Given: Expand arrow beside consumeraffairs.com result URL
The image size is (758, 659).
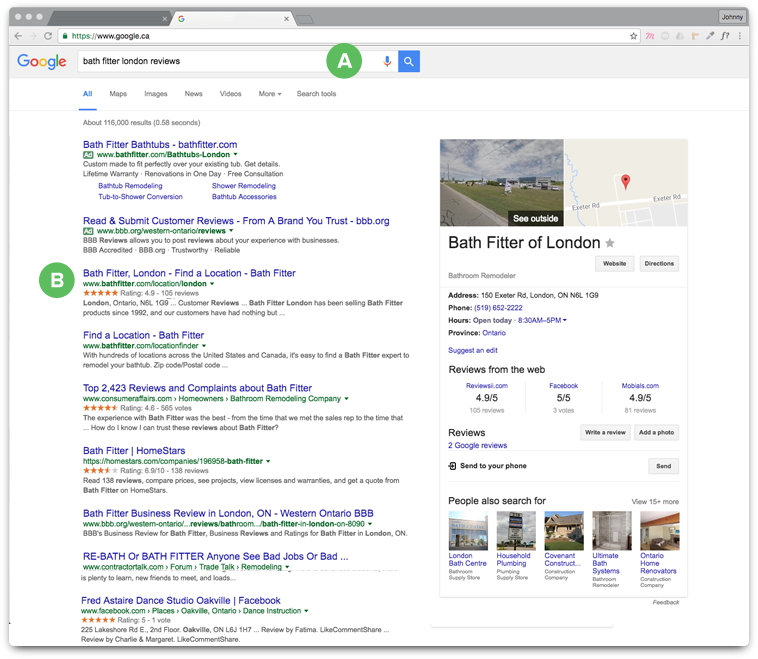Looking at the screenshot, I should [x=347, y=399].
